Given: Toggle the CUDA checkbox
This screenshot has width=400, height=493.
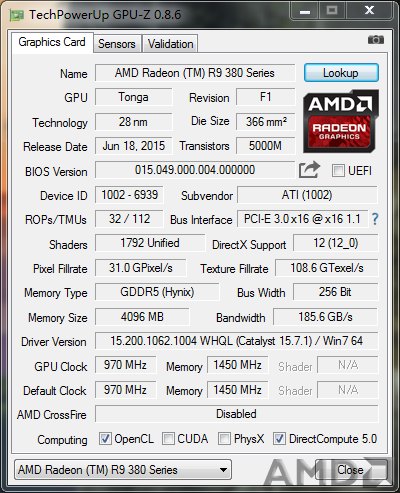Looking at the screenshot, I should 168,439.
